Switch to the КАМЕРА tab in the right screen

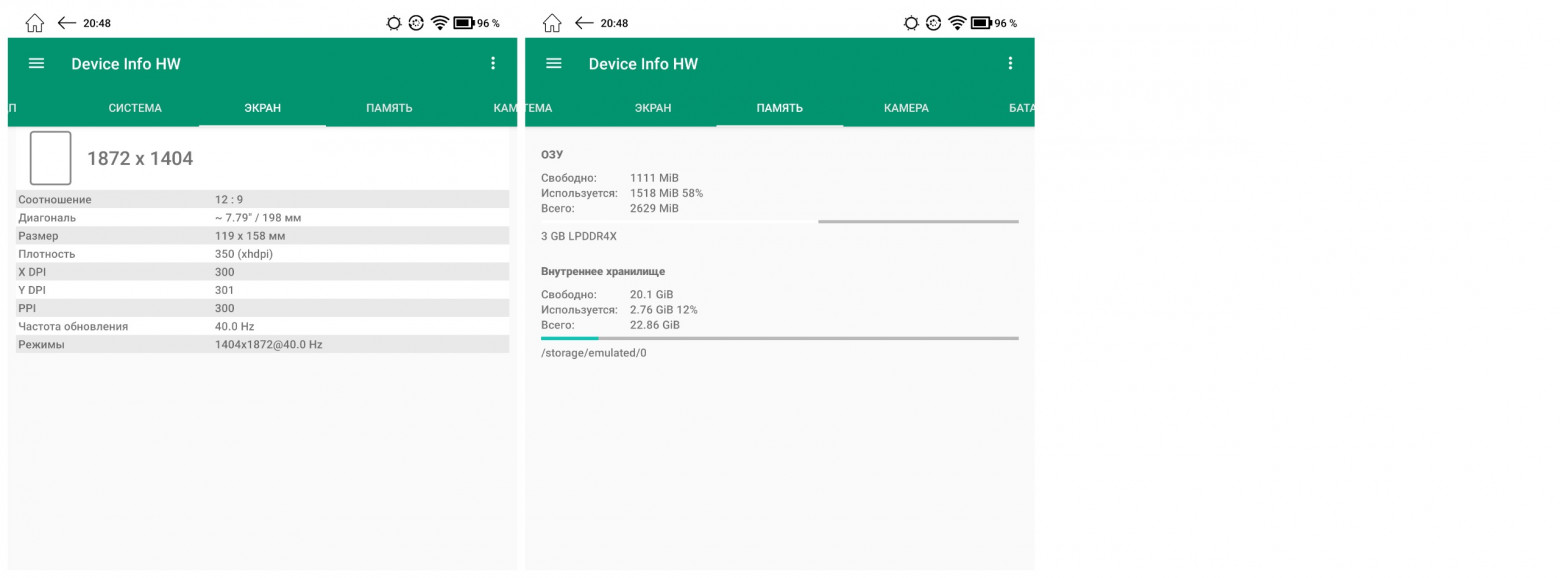[x=906, y=108]
